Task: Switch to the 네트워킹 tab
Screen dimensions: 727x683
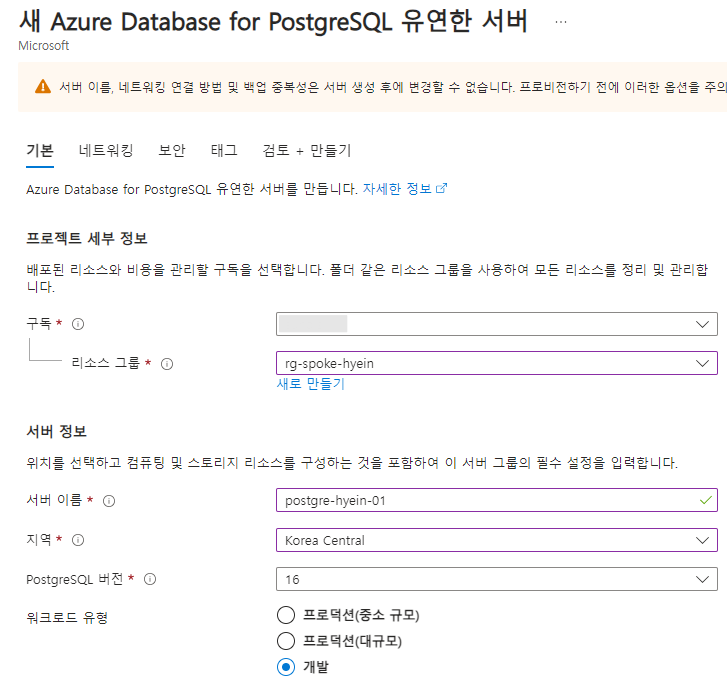Action: [x=106, y=151]
